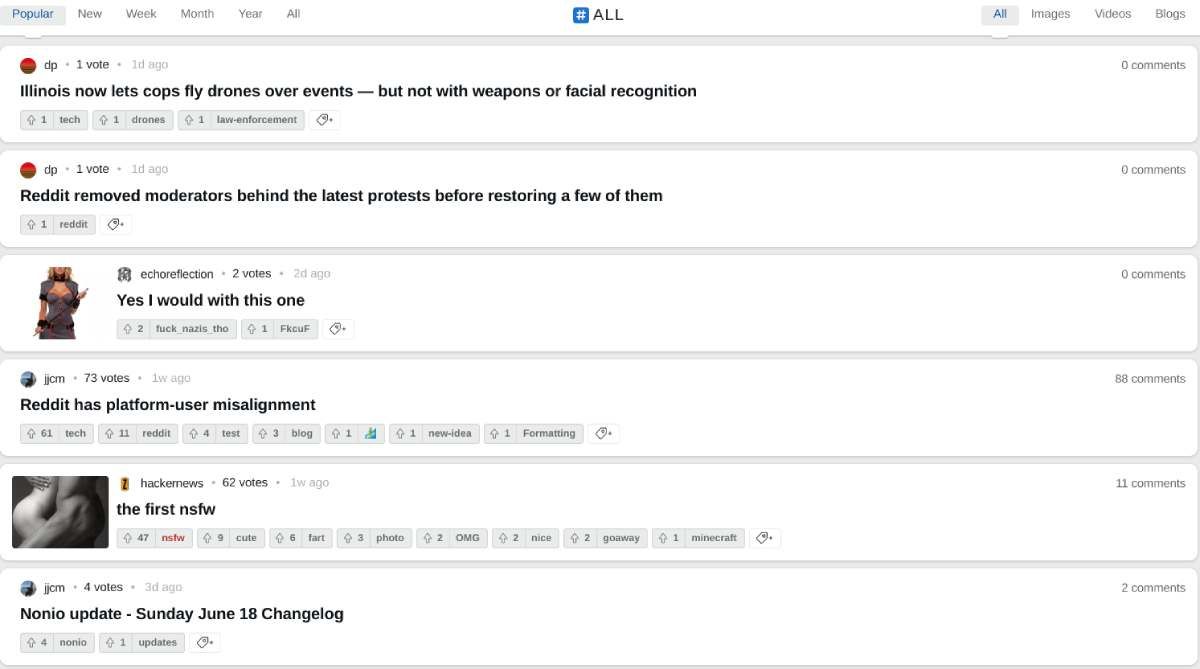Open jjcm profile on misalignment post
This screenshot has width=1200, height=669.
point(54,379)
